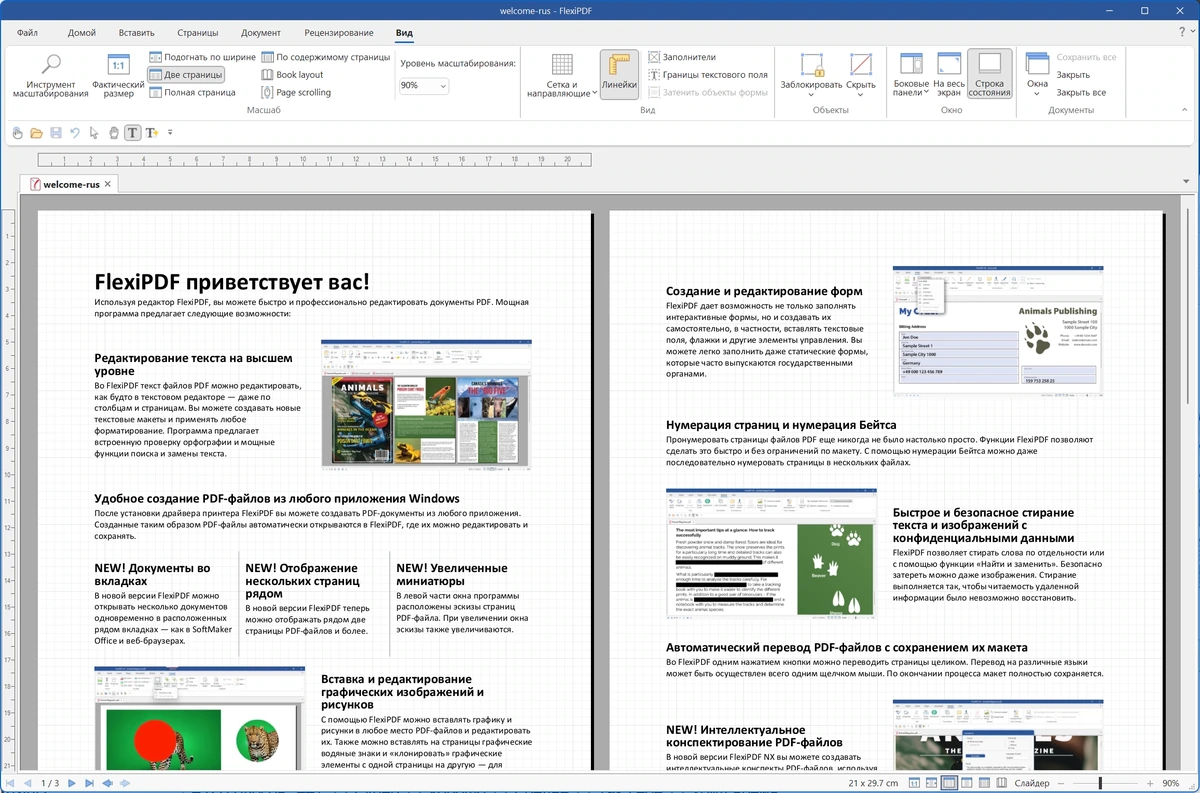Image resolution: width=1200 pixels, height=793 pixels.
Task: Toggle the Линейки rulers button
Action: tap(619, 76)
